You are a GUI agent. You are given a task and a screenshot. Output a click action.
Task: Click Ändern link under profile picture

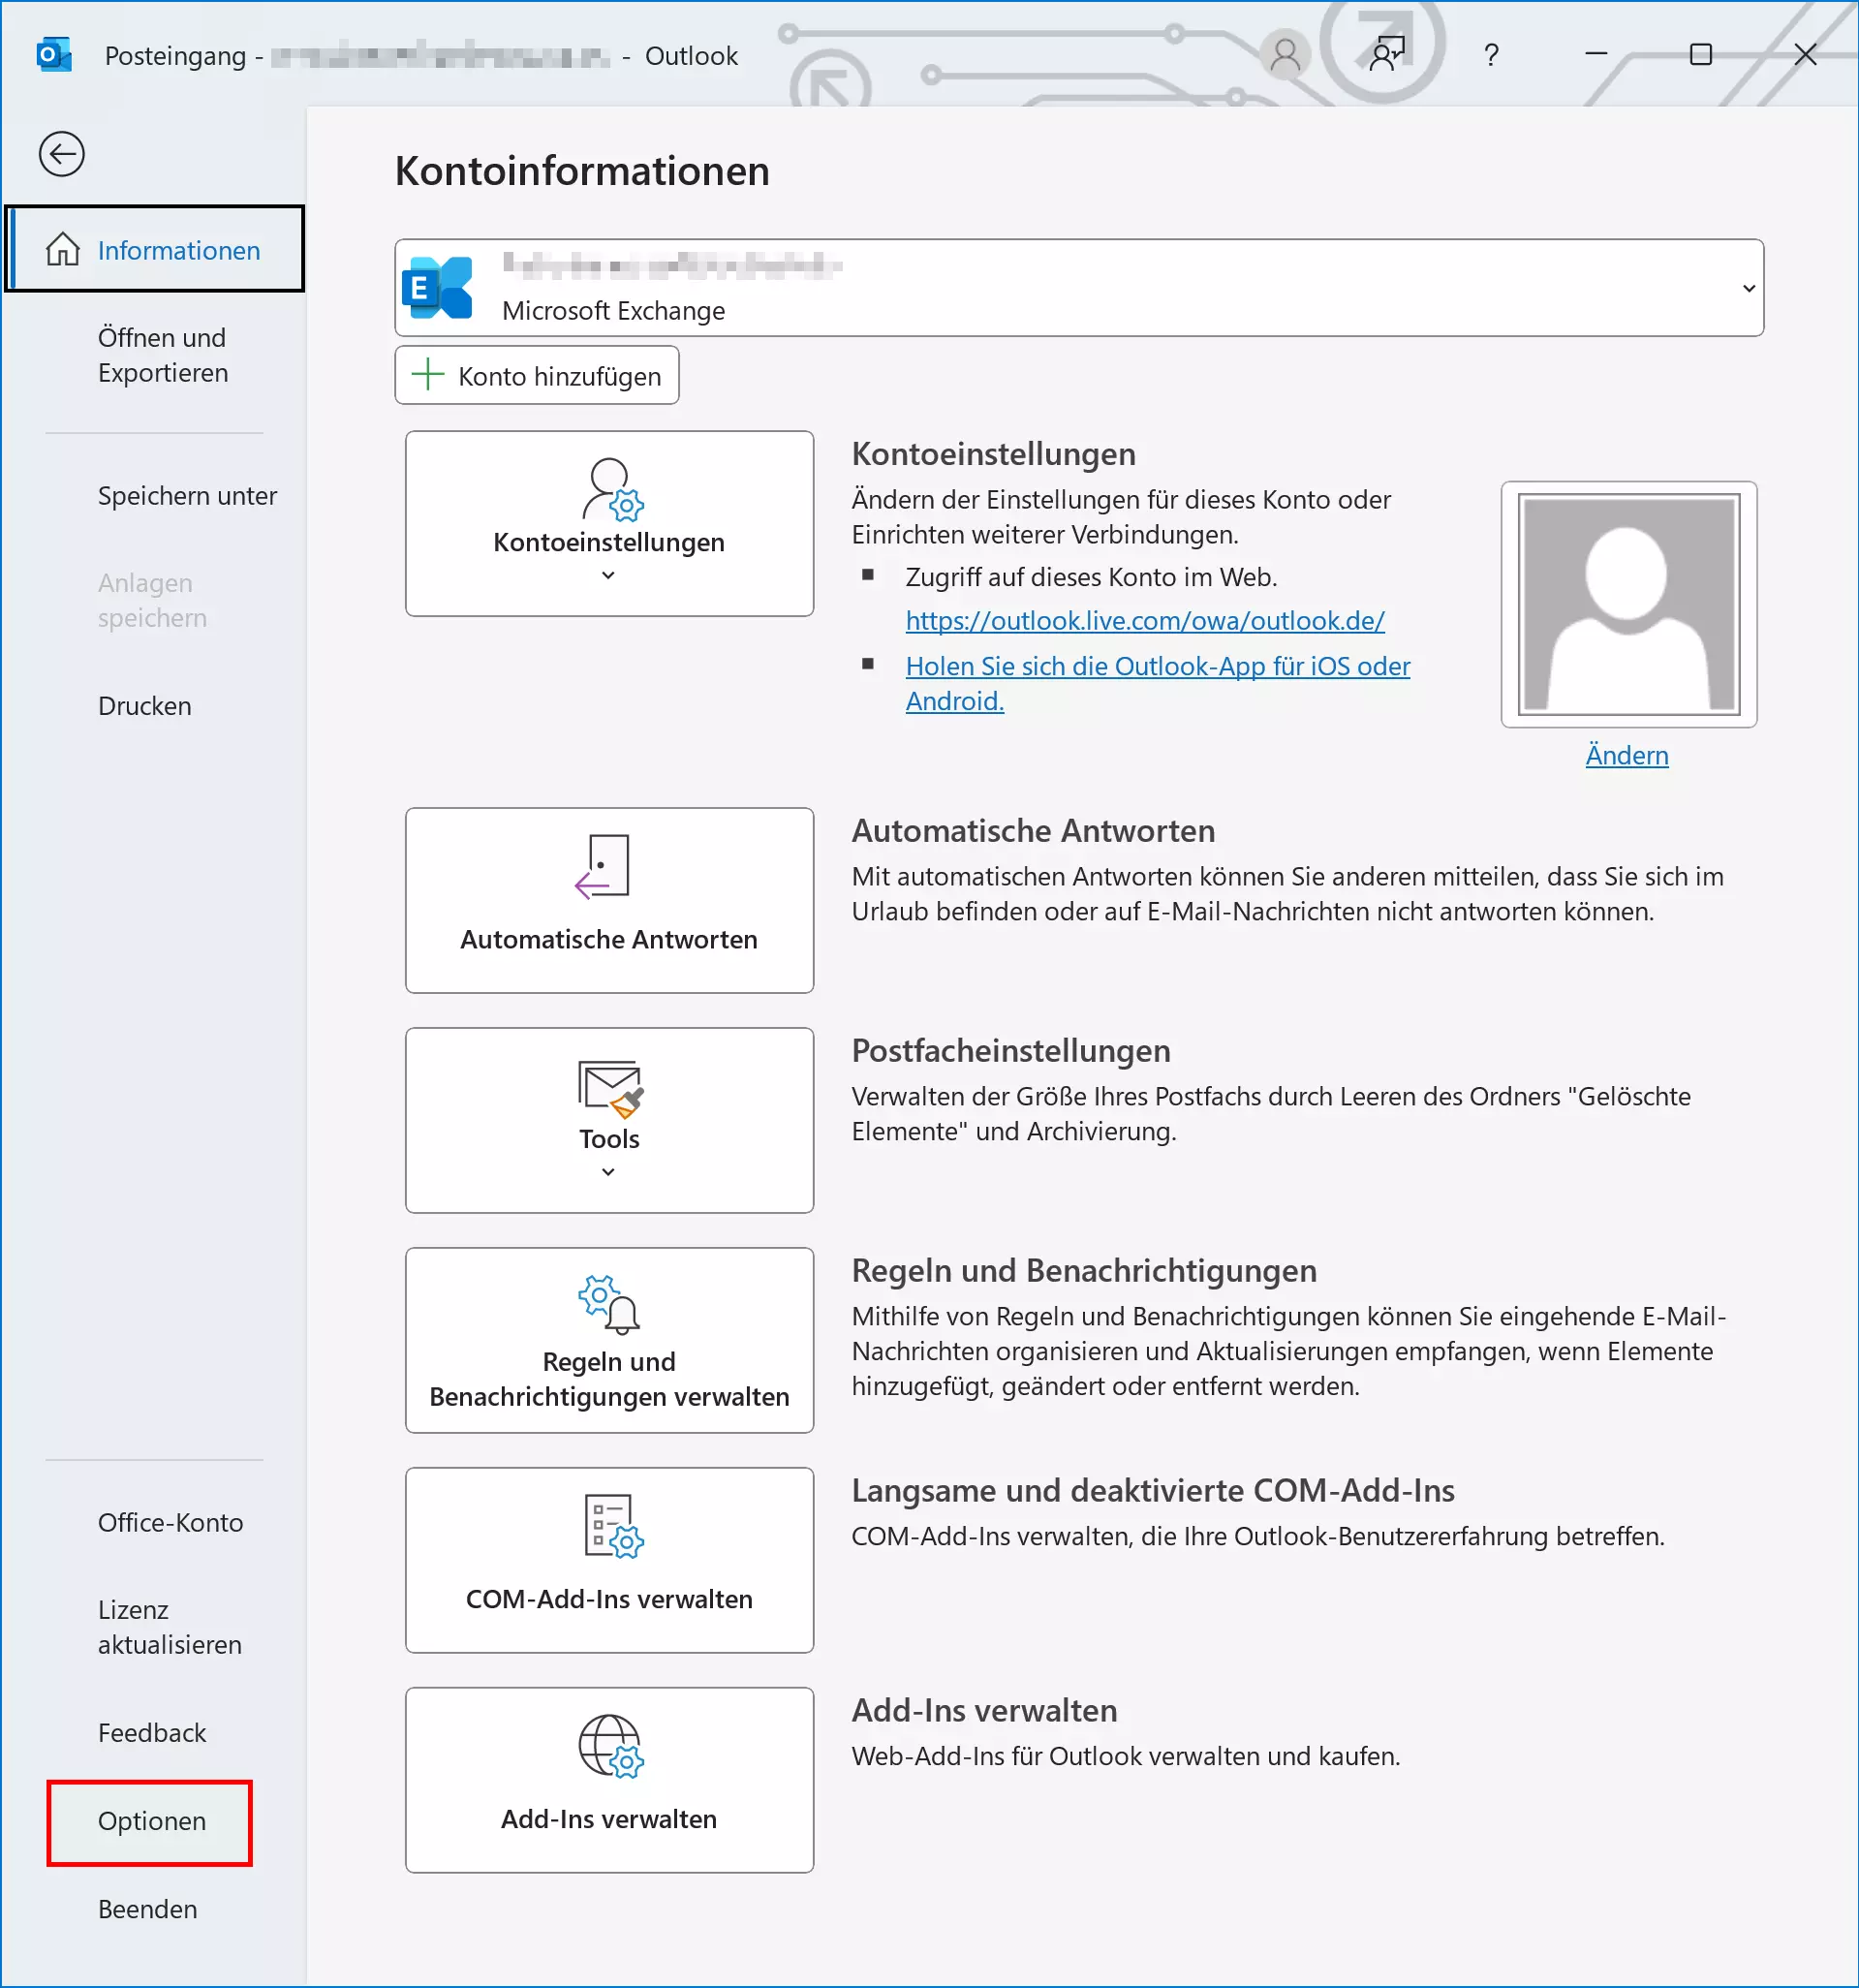[x=1627, y=755]
